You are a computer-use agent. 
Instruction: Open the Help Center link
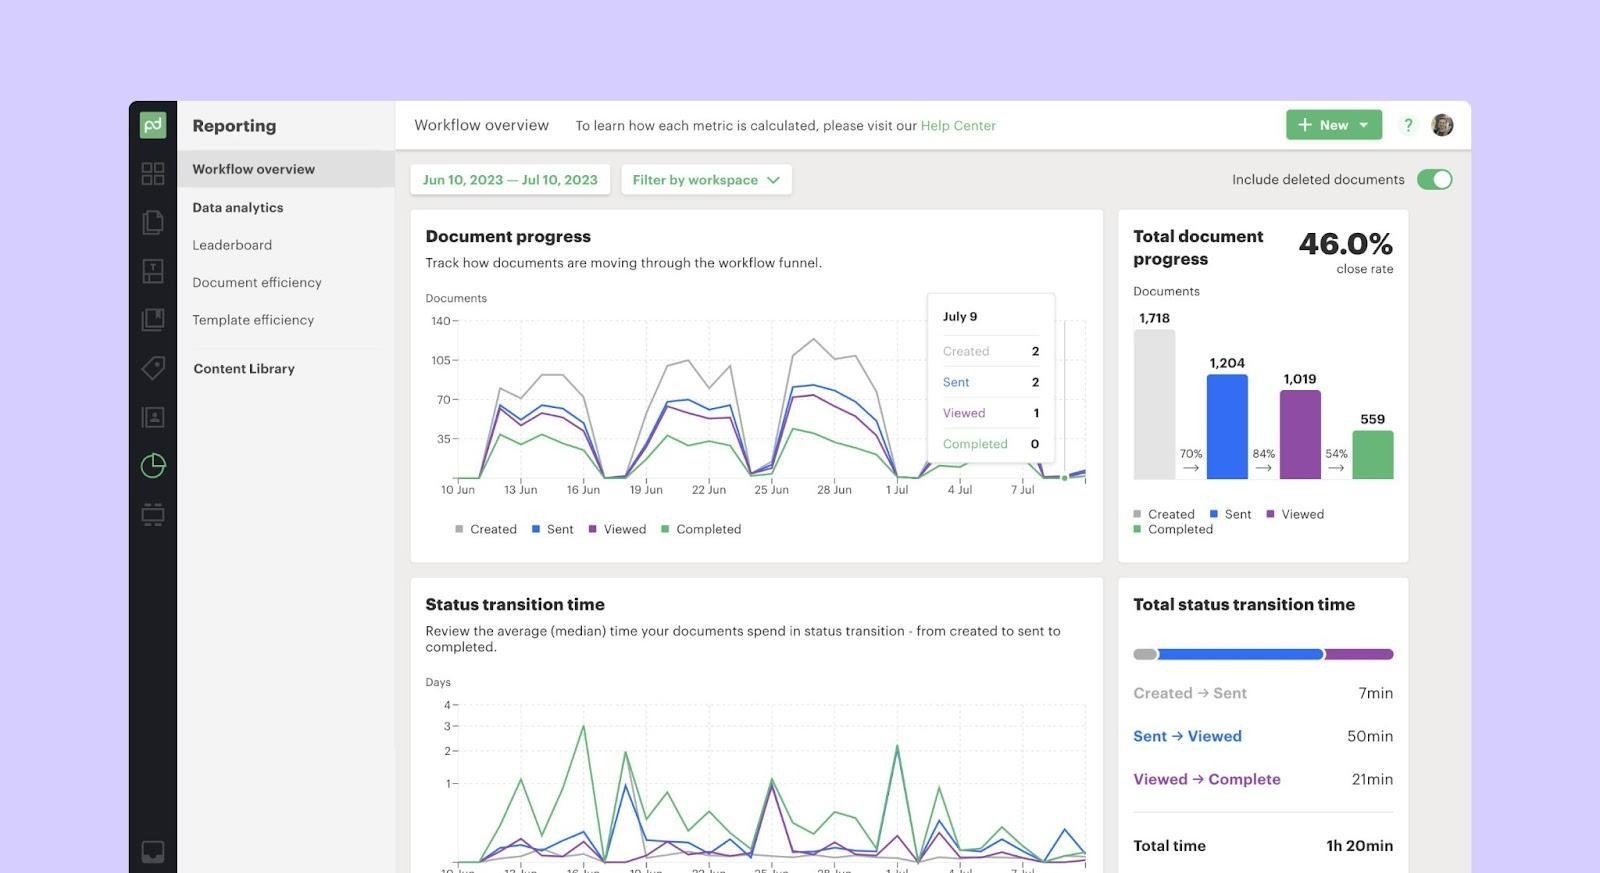957,126
